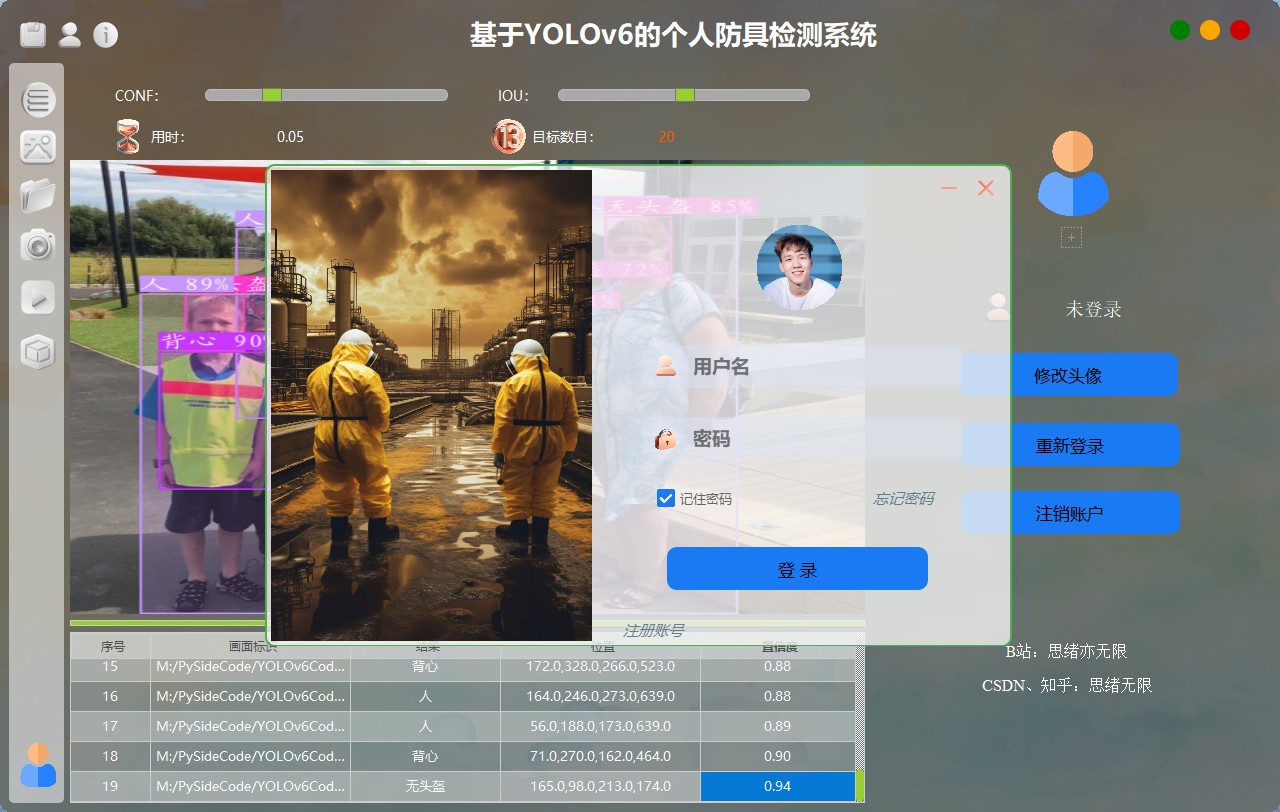Click the 注销账户 button
Viewport: 1280px width, 812px height.
click(x=1070, y=513)
